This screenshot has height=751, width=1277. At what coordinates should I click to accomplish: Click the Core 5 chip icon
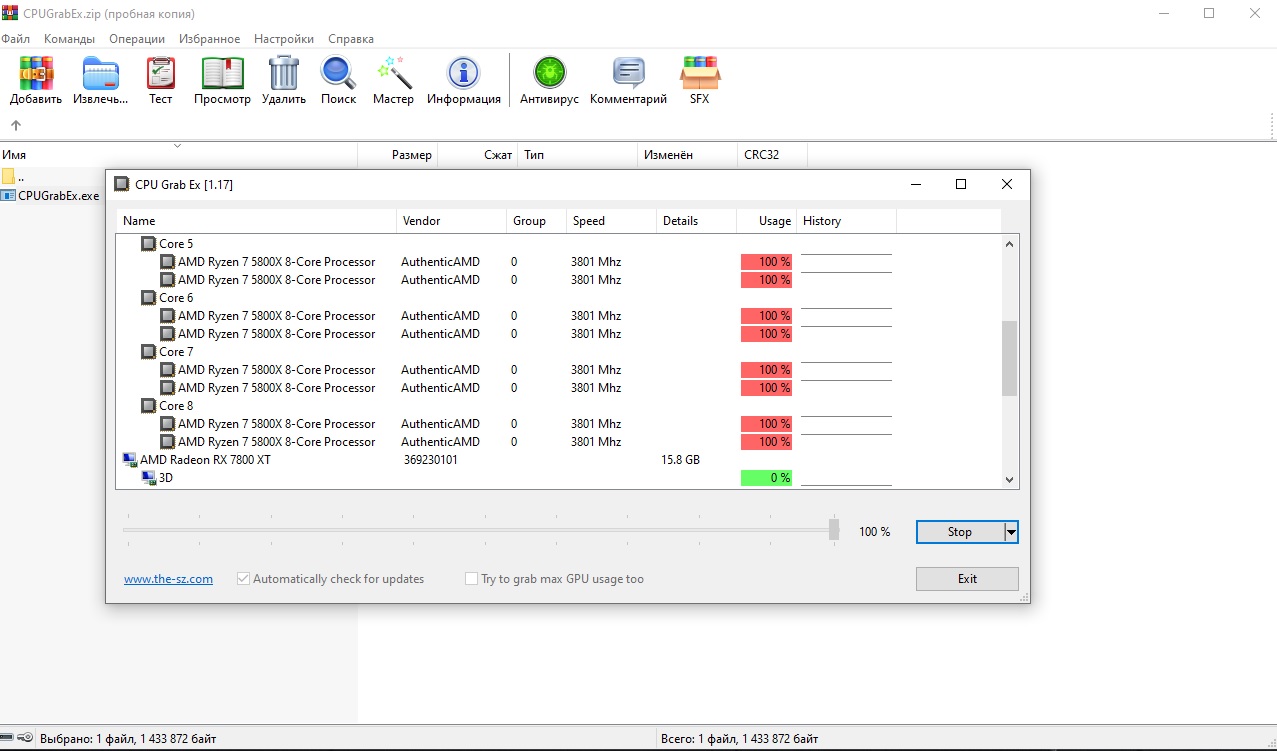click(x=148, y=244)
